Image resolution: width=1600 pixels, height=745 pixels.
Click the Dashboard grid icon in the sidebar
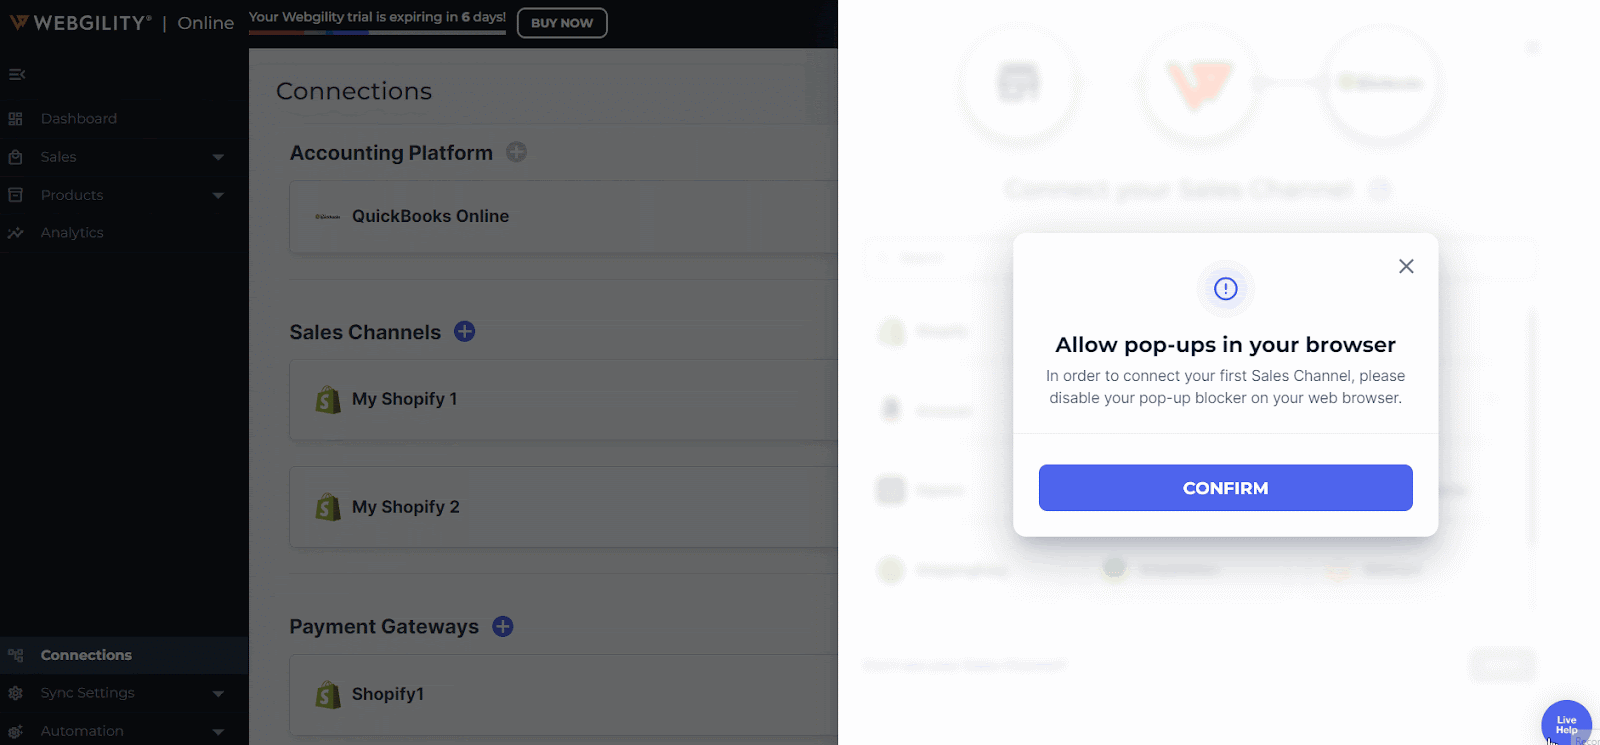[x=15, y=119]
